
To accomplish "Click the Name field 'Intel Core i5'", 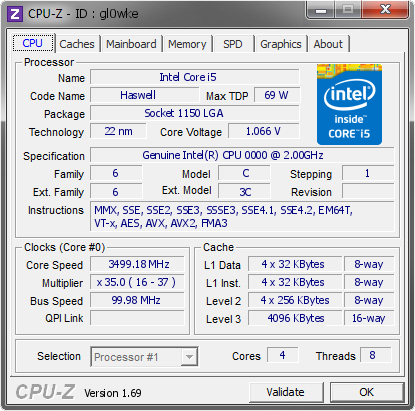I will click(x=195, y=77).
